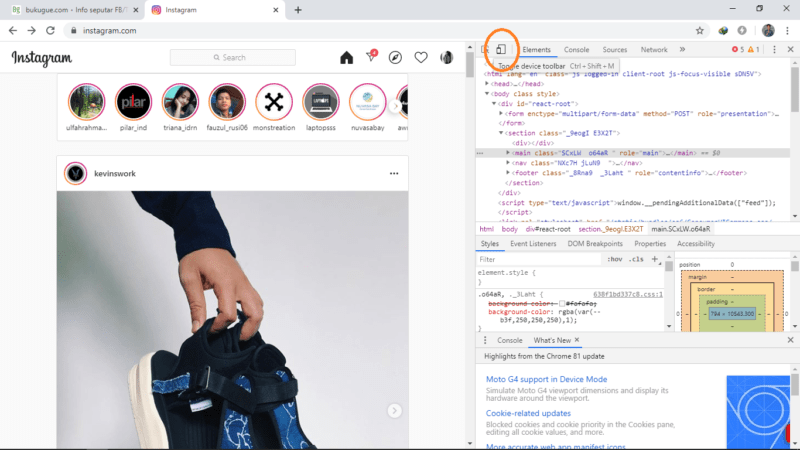The image size is (800, 450).
Task: Open kevinswork profile name
Action: (x=115, y=173)
